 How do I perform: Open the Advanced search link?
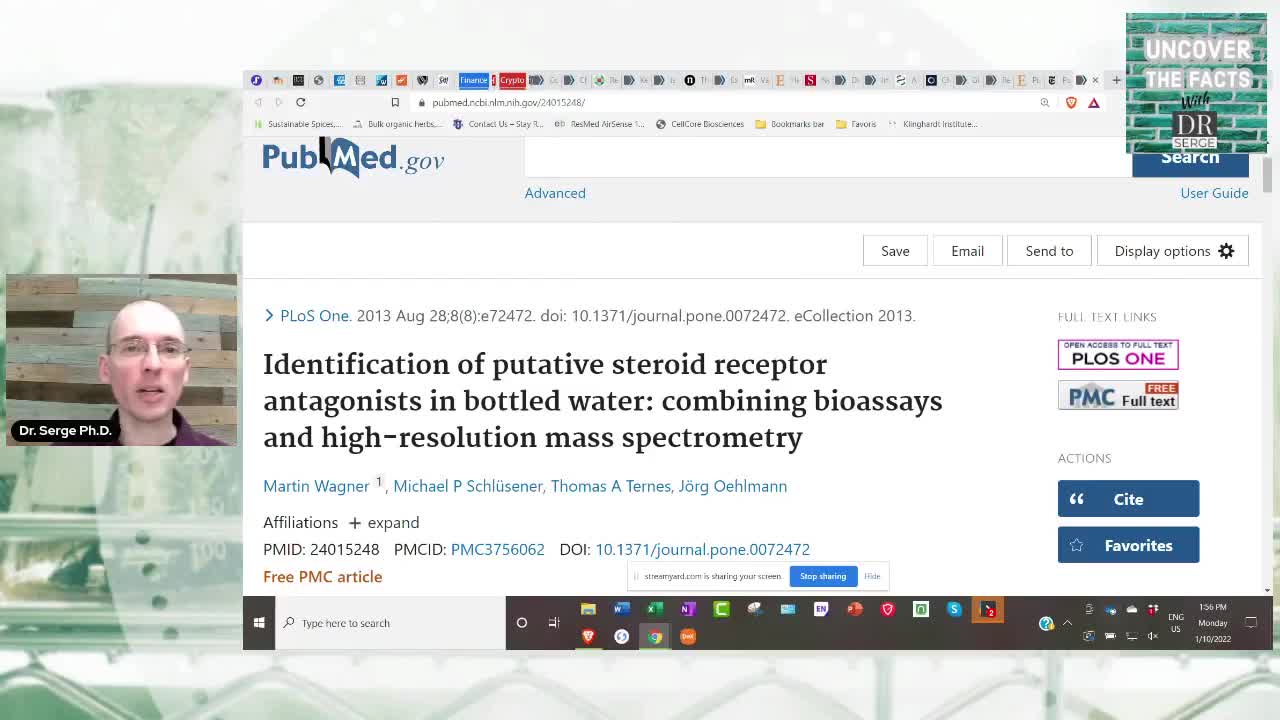click(x=555, y=193)
